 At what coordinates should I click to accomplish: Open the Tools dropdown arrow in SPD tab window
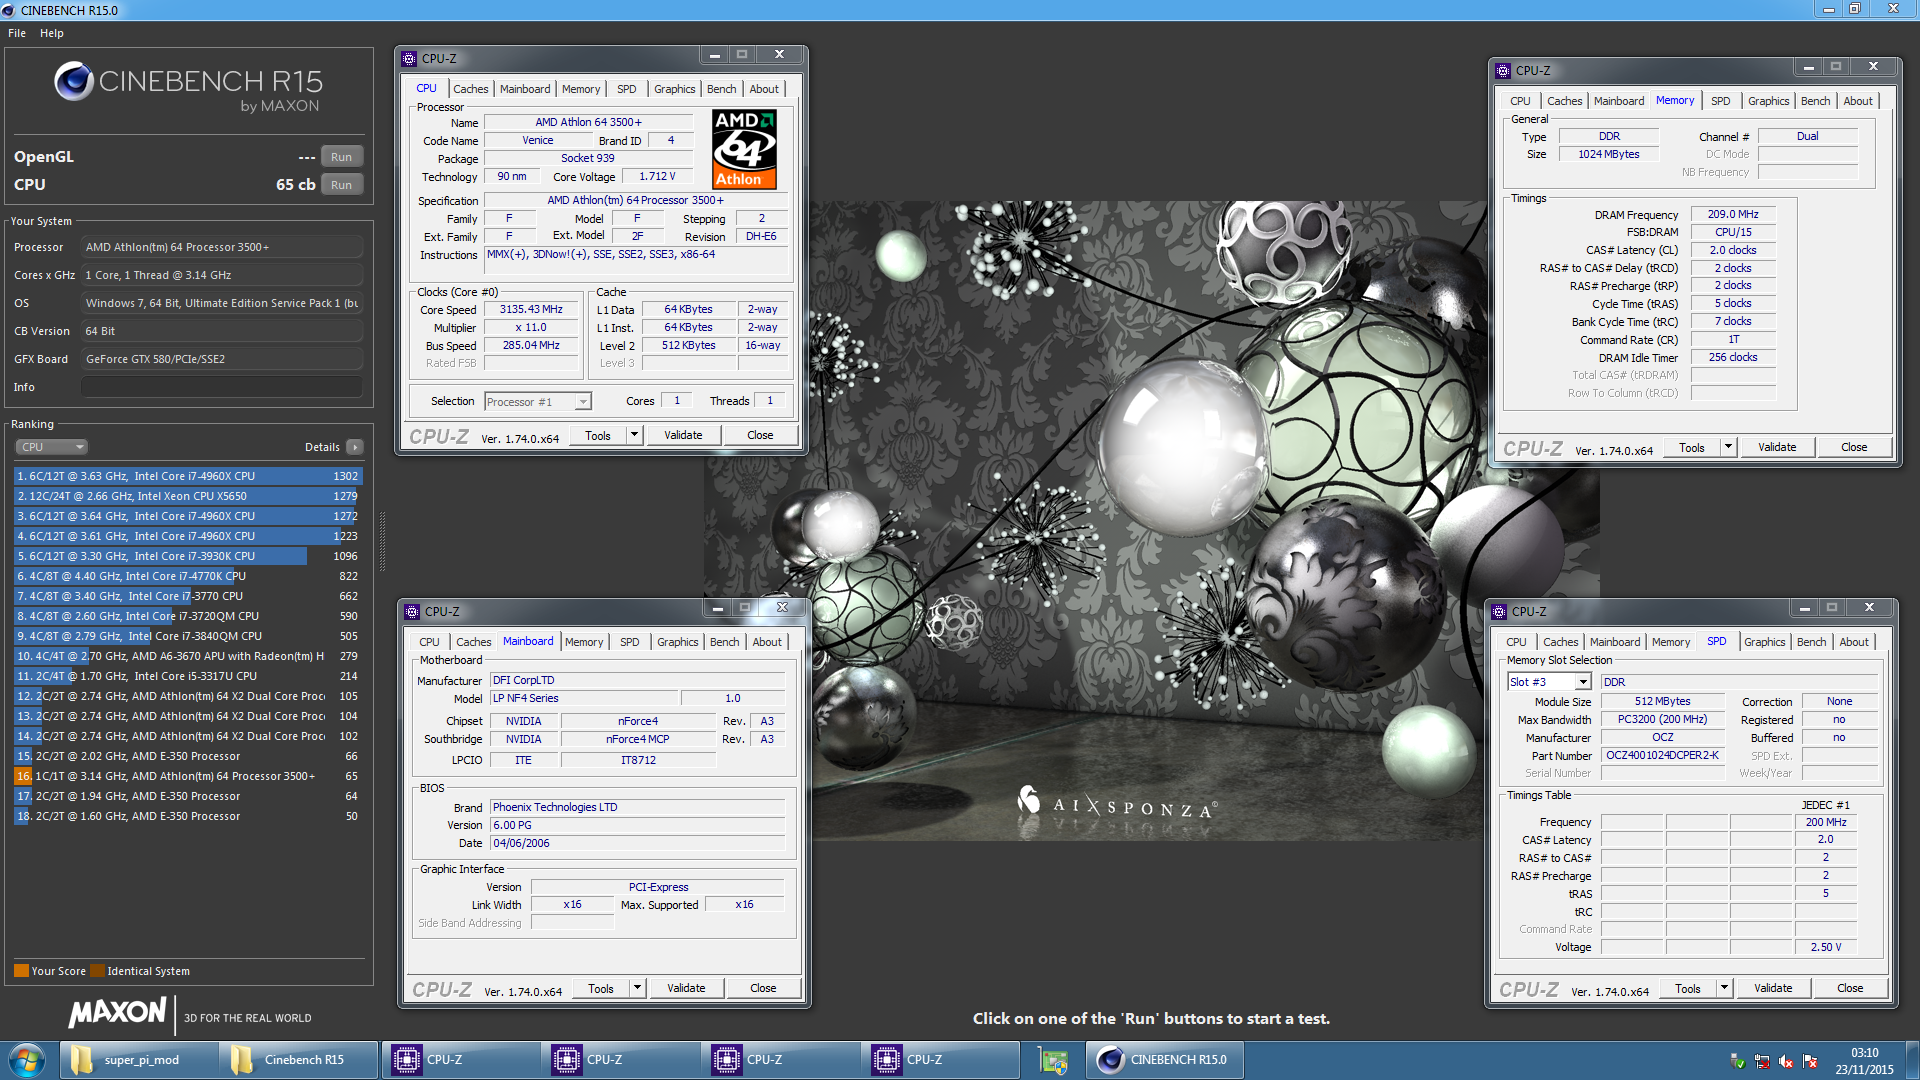(1724, 988)
